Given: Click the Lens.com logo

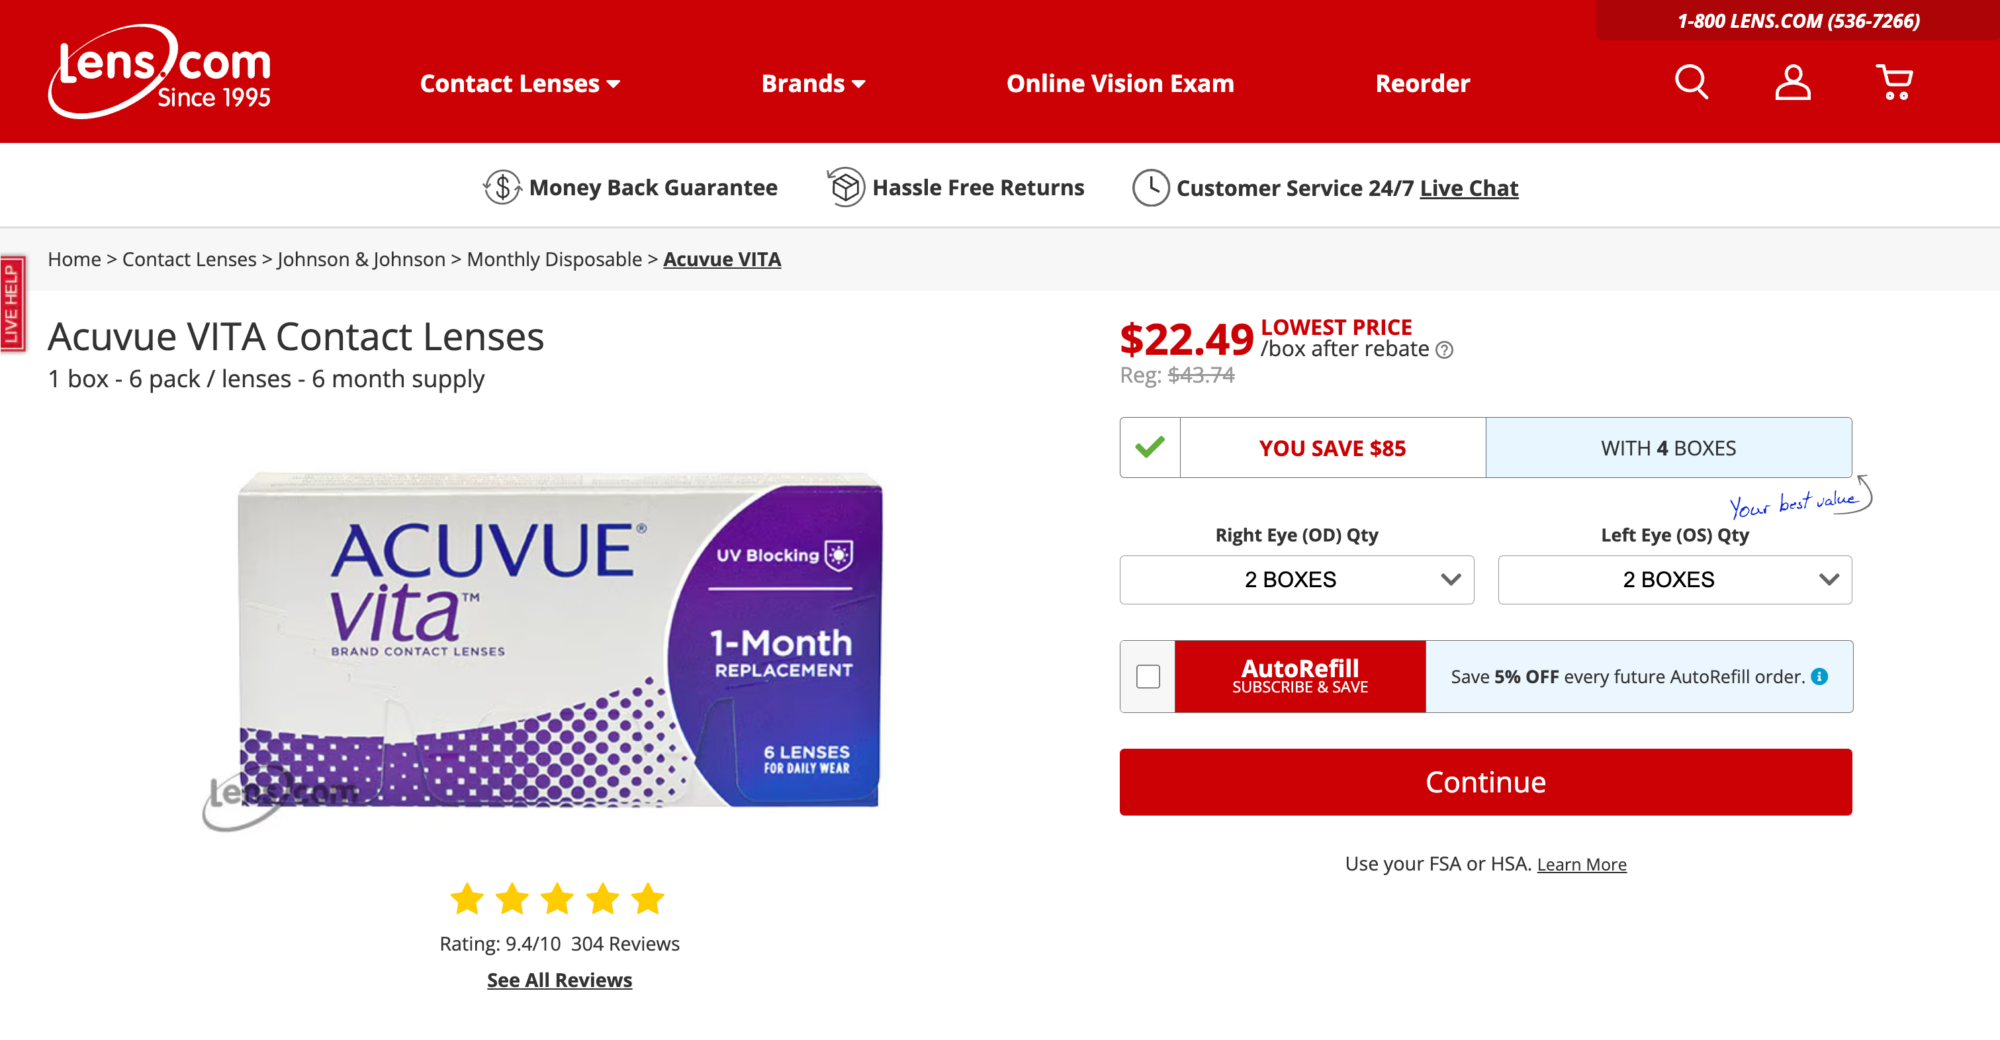Looking at the screenshot, I should coord(160,72).
